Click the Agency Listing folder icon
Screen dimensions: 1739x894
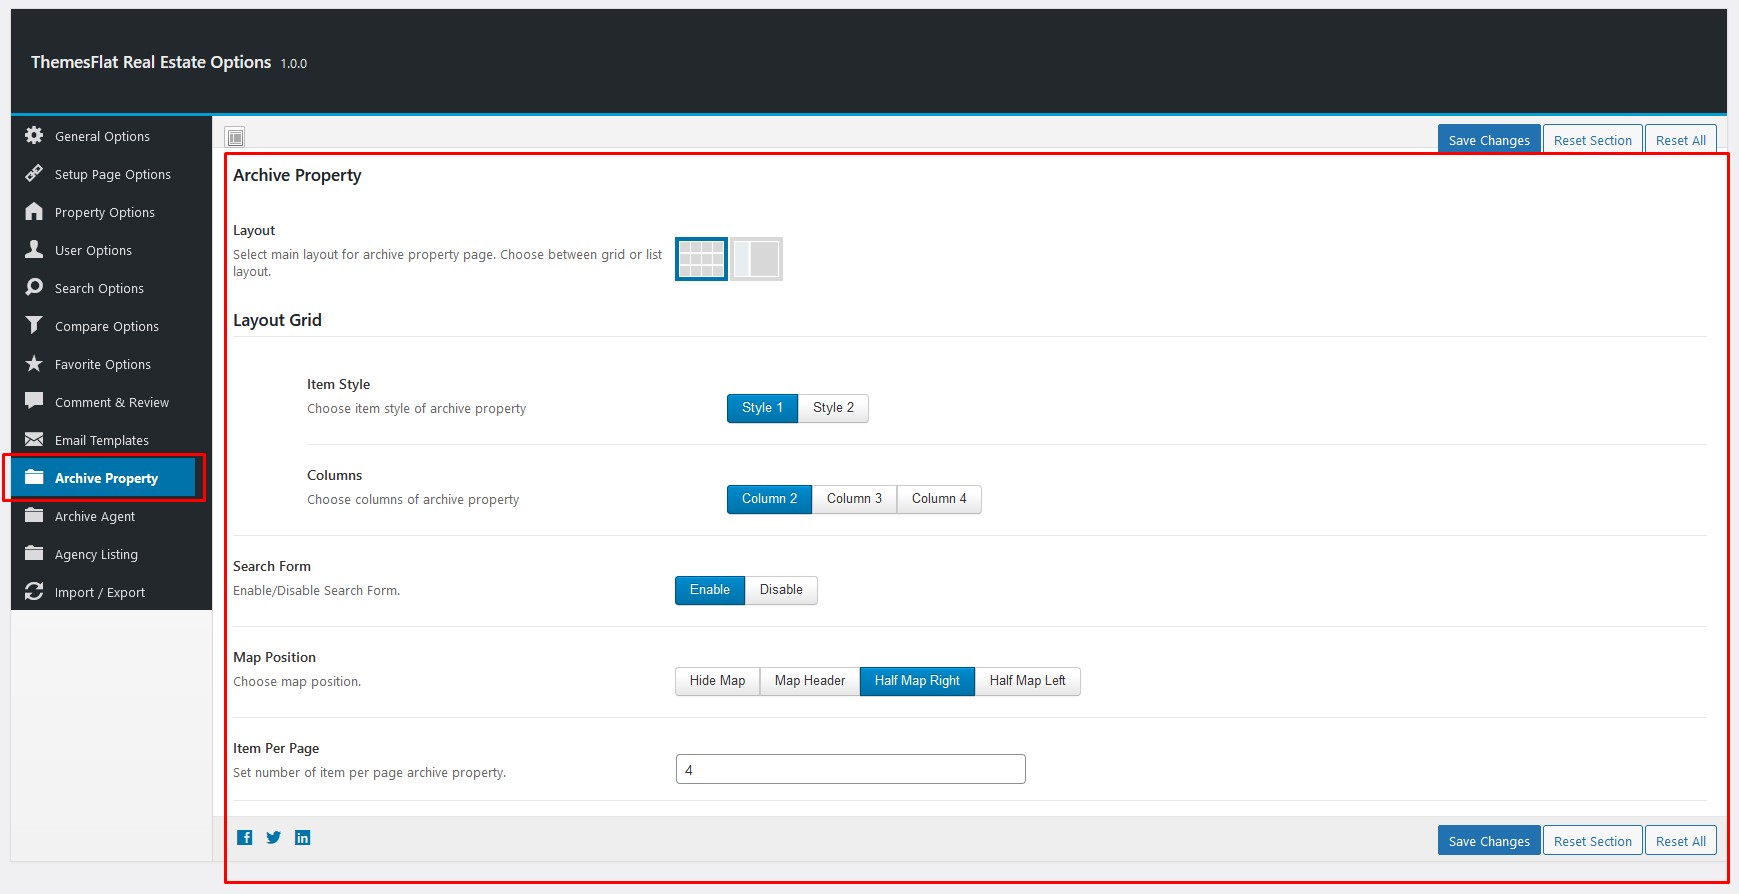34,553
